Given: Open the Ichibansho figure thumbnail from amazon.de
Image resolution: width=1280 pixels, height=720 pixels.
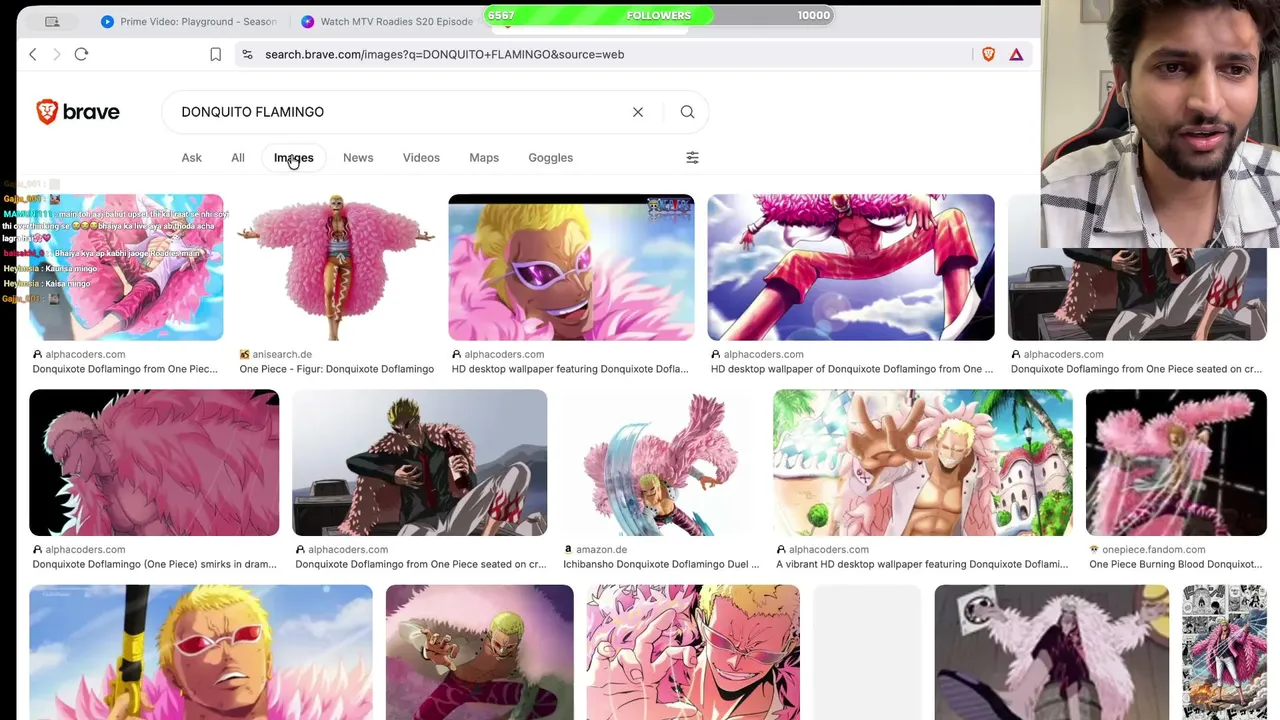Looking at the screenshot, I should click(x=660, y=462).
